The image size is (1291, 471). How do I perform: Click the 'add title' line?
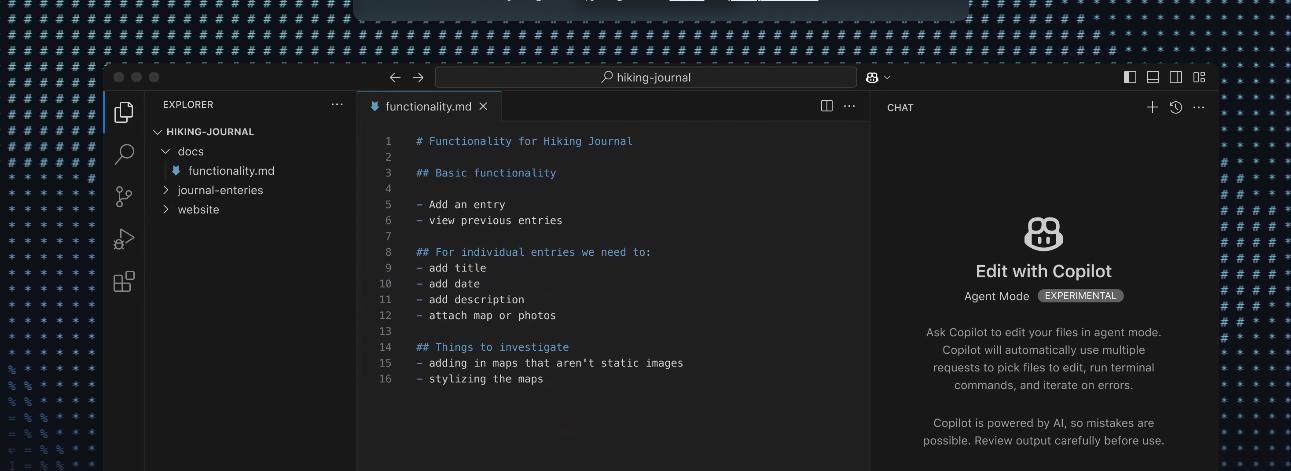coord(451,268)
